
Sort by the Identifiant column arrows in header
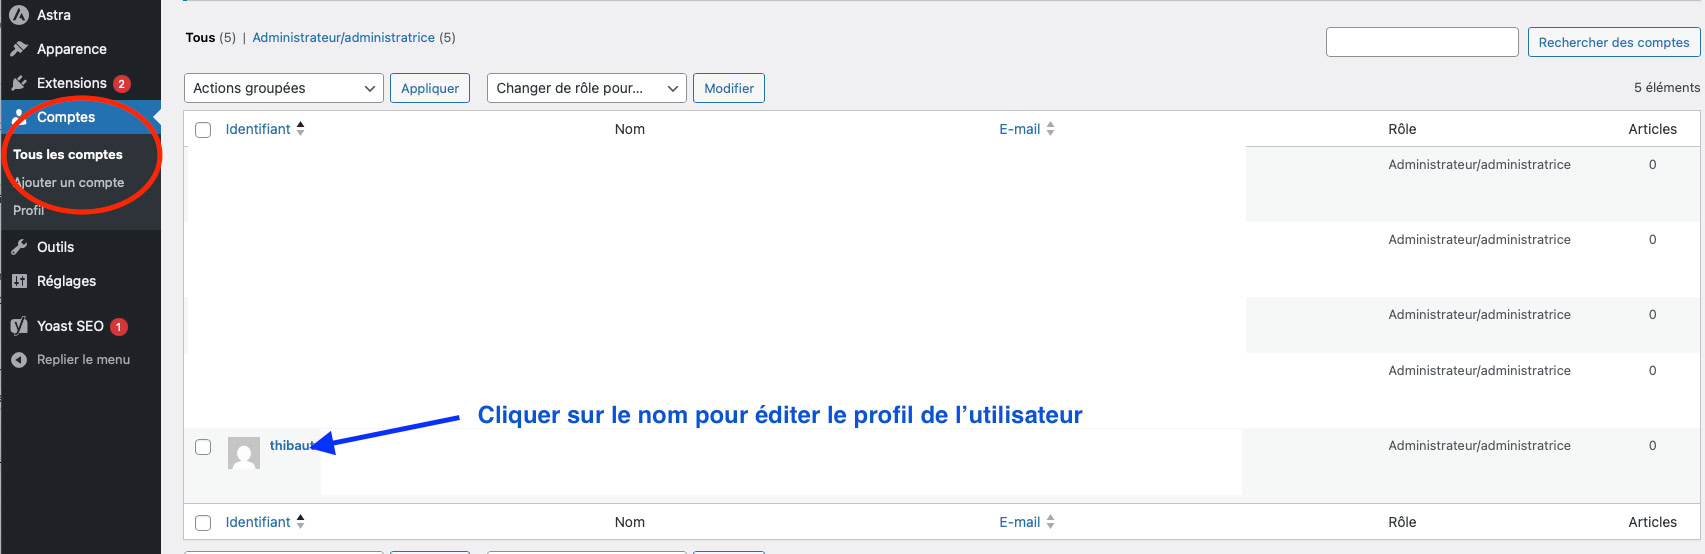click(300, 129)
